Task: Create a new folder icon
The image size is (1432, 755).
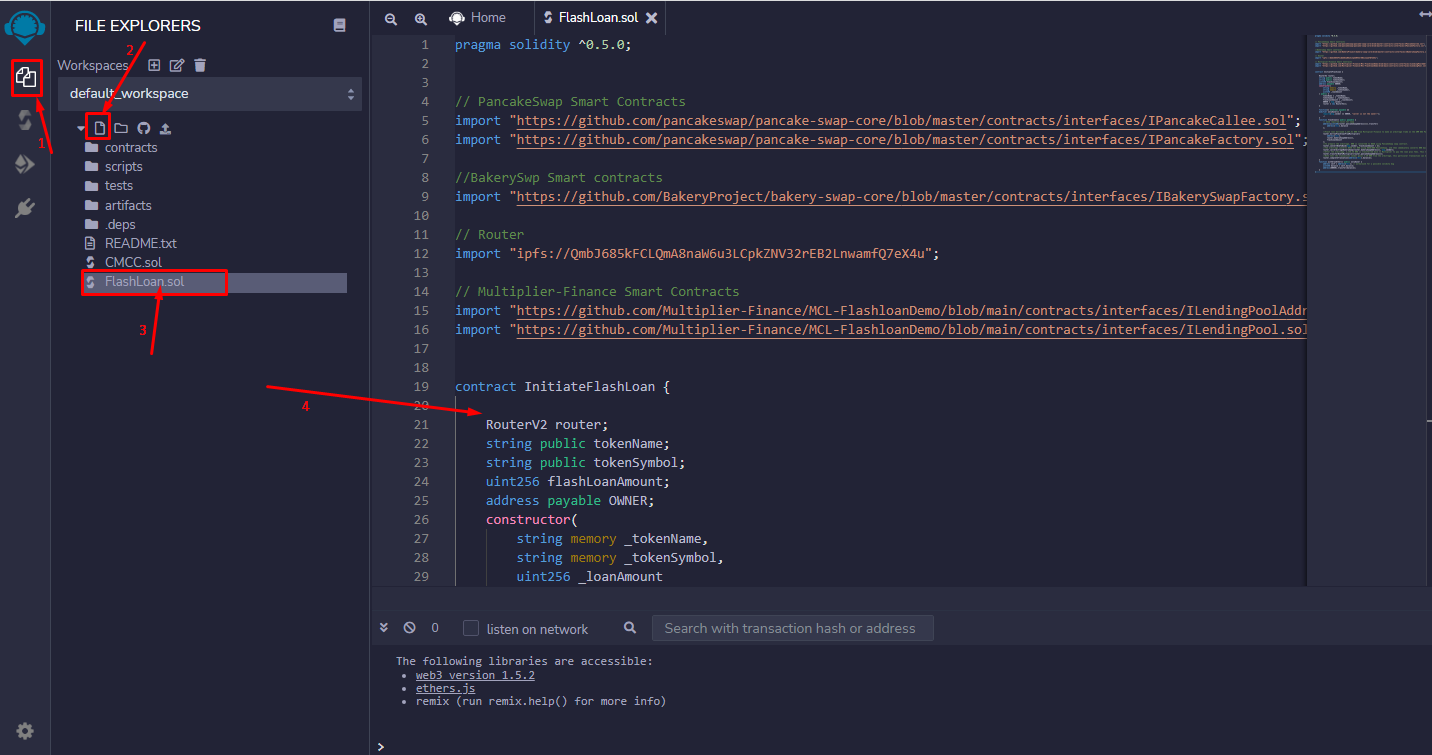Action: pos(121,128)
